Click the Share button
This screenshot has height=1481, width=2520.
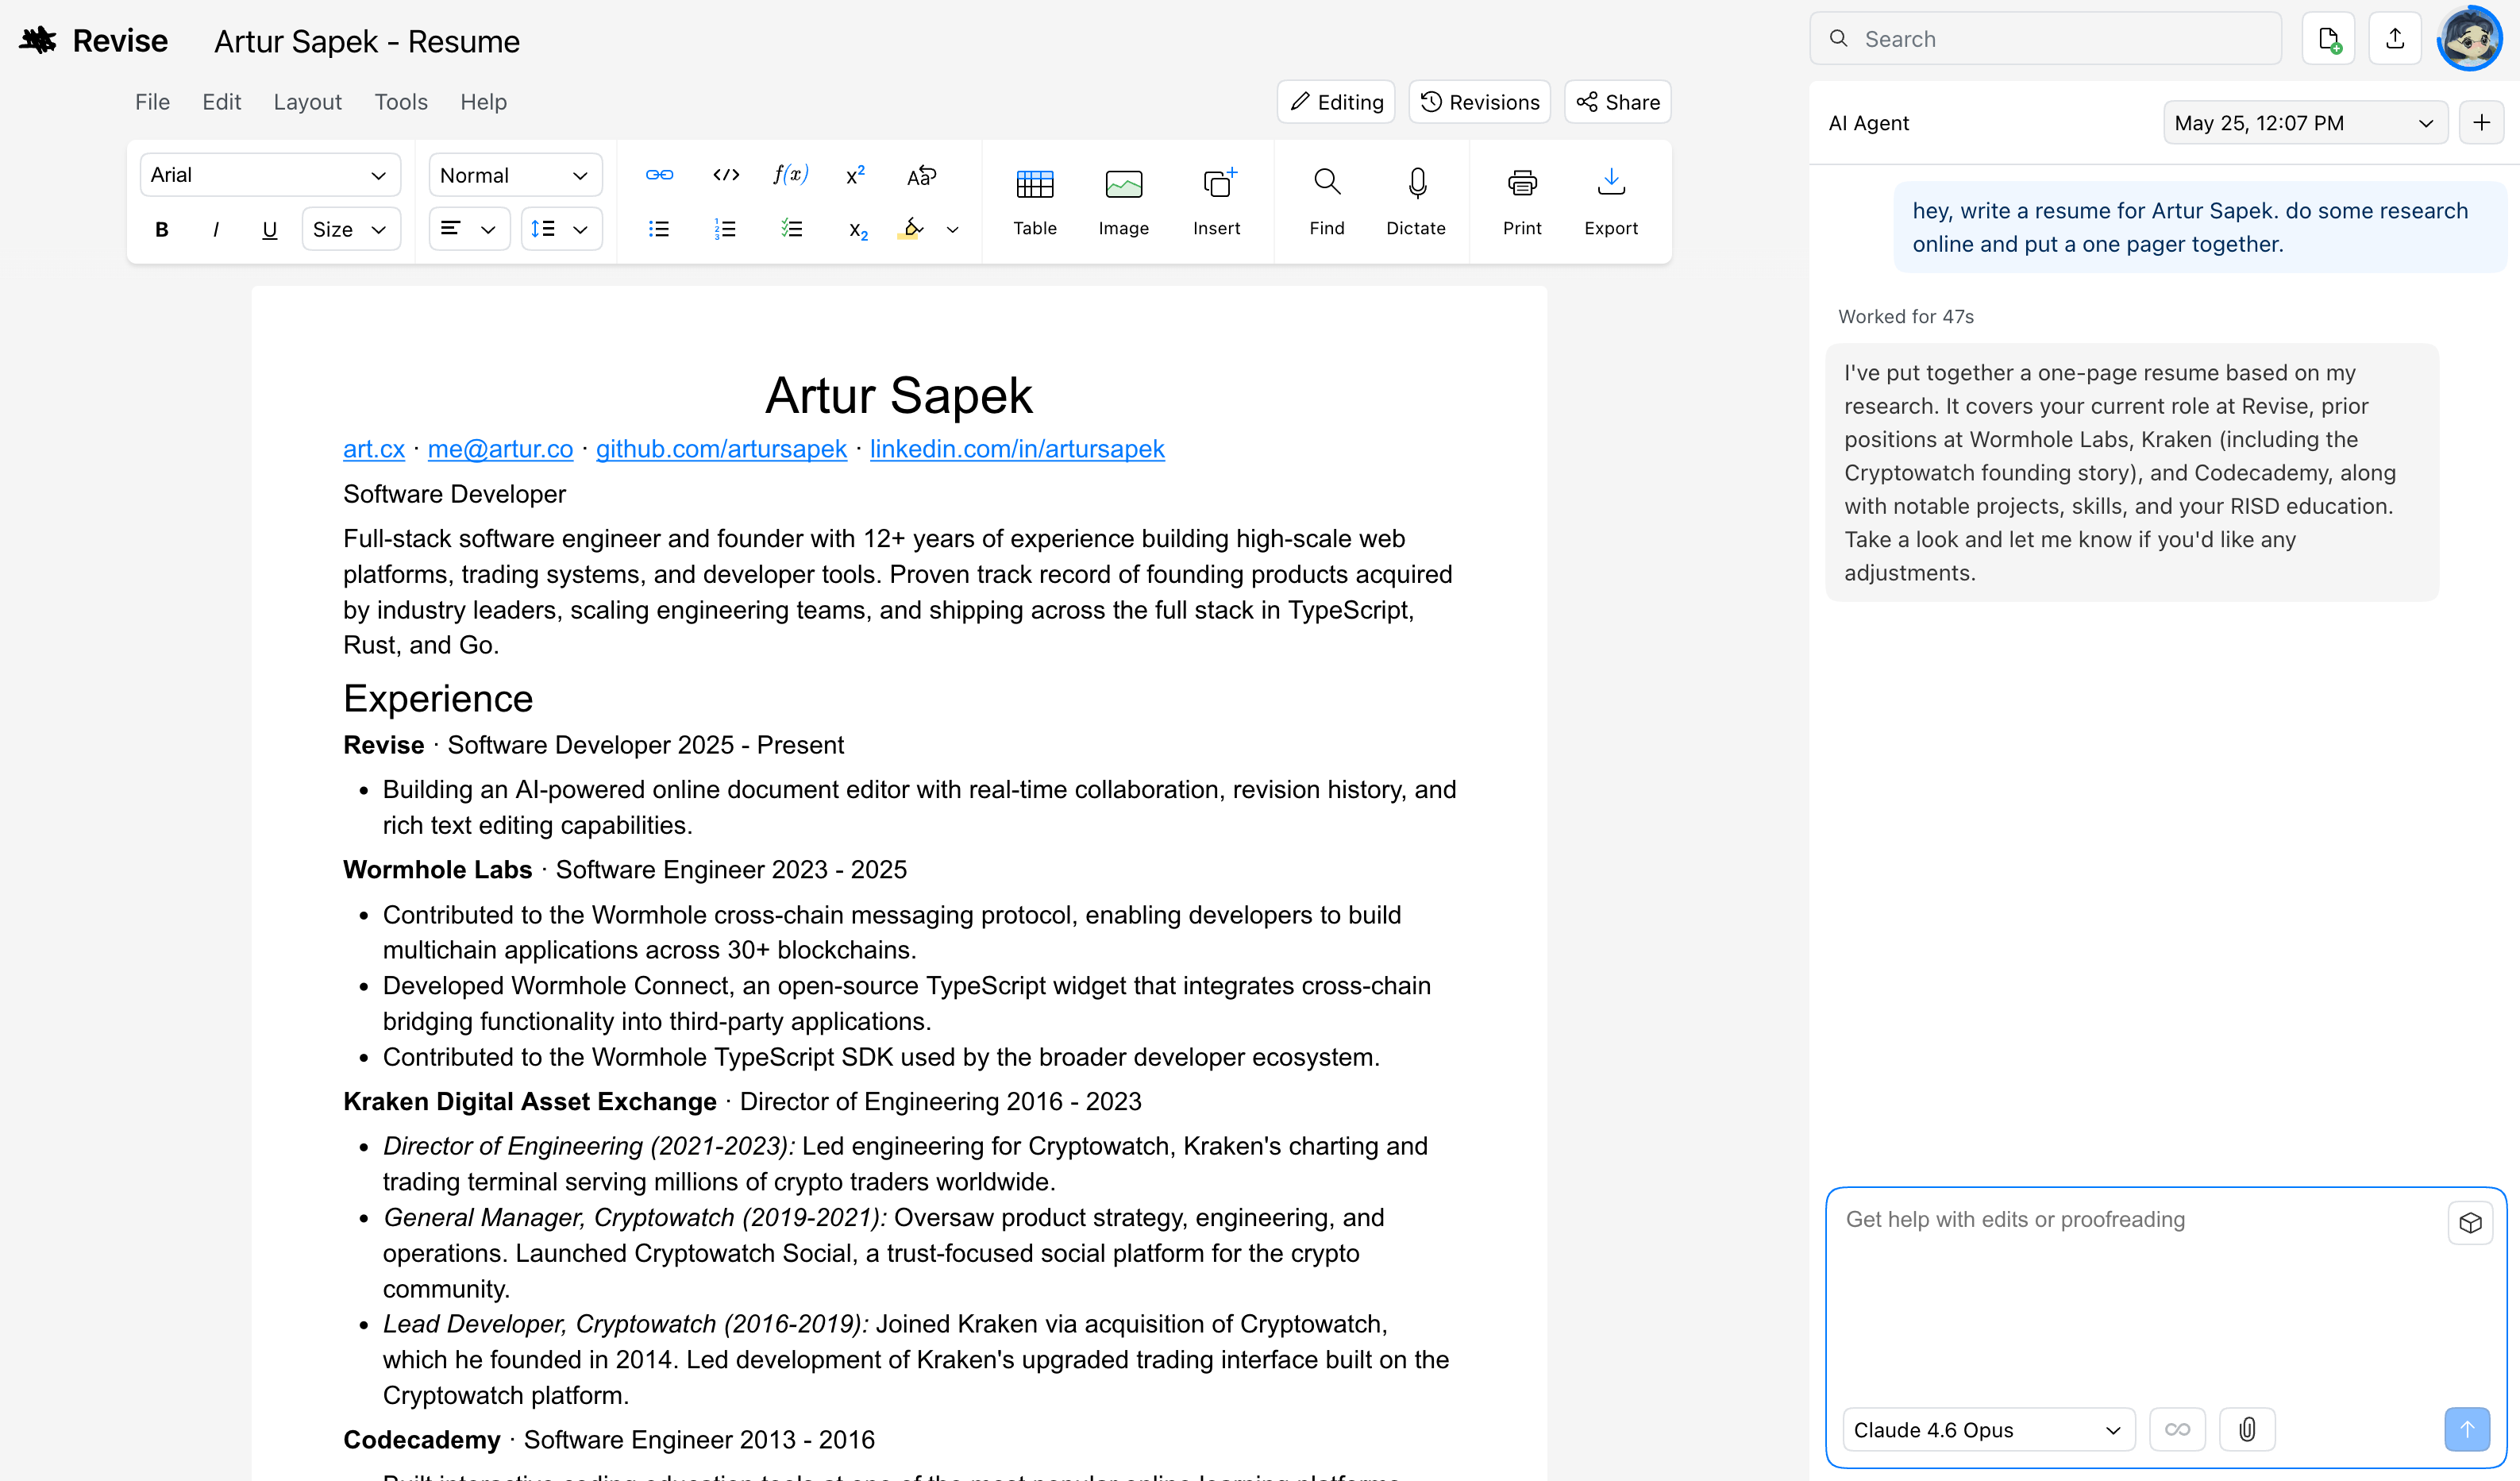[x=1617, y=102]
